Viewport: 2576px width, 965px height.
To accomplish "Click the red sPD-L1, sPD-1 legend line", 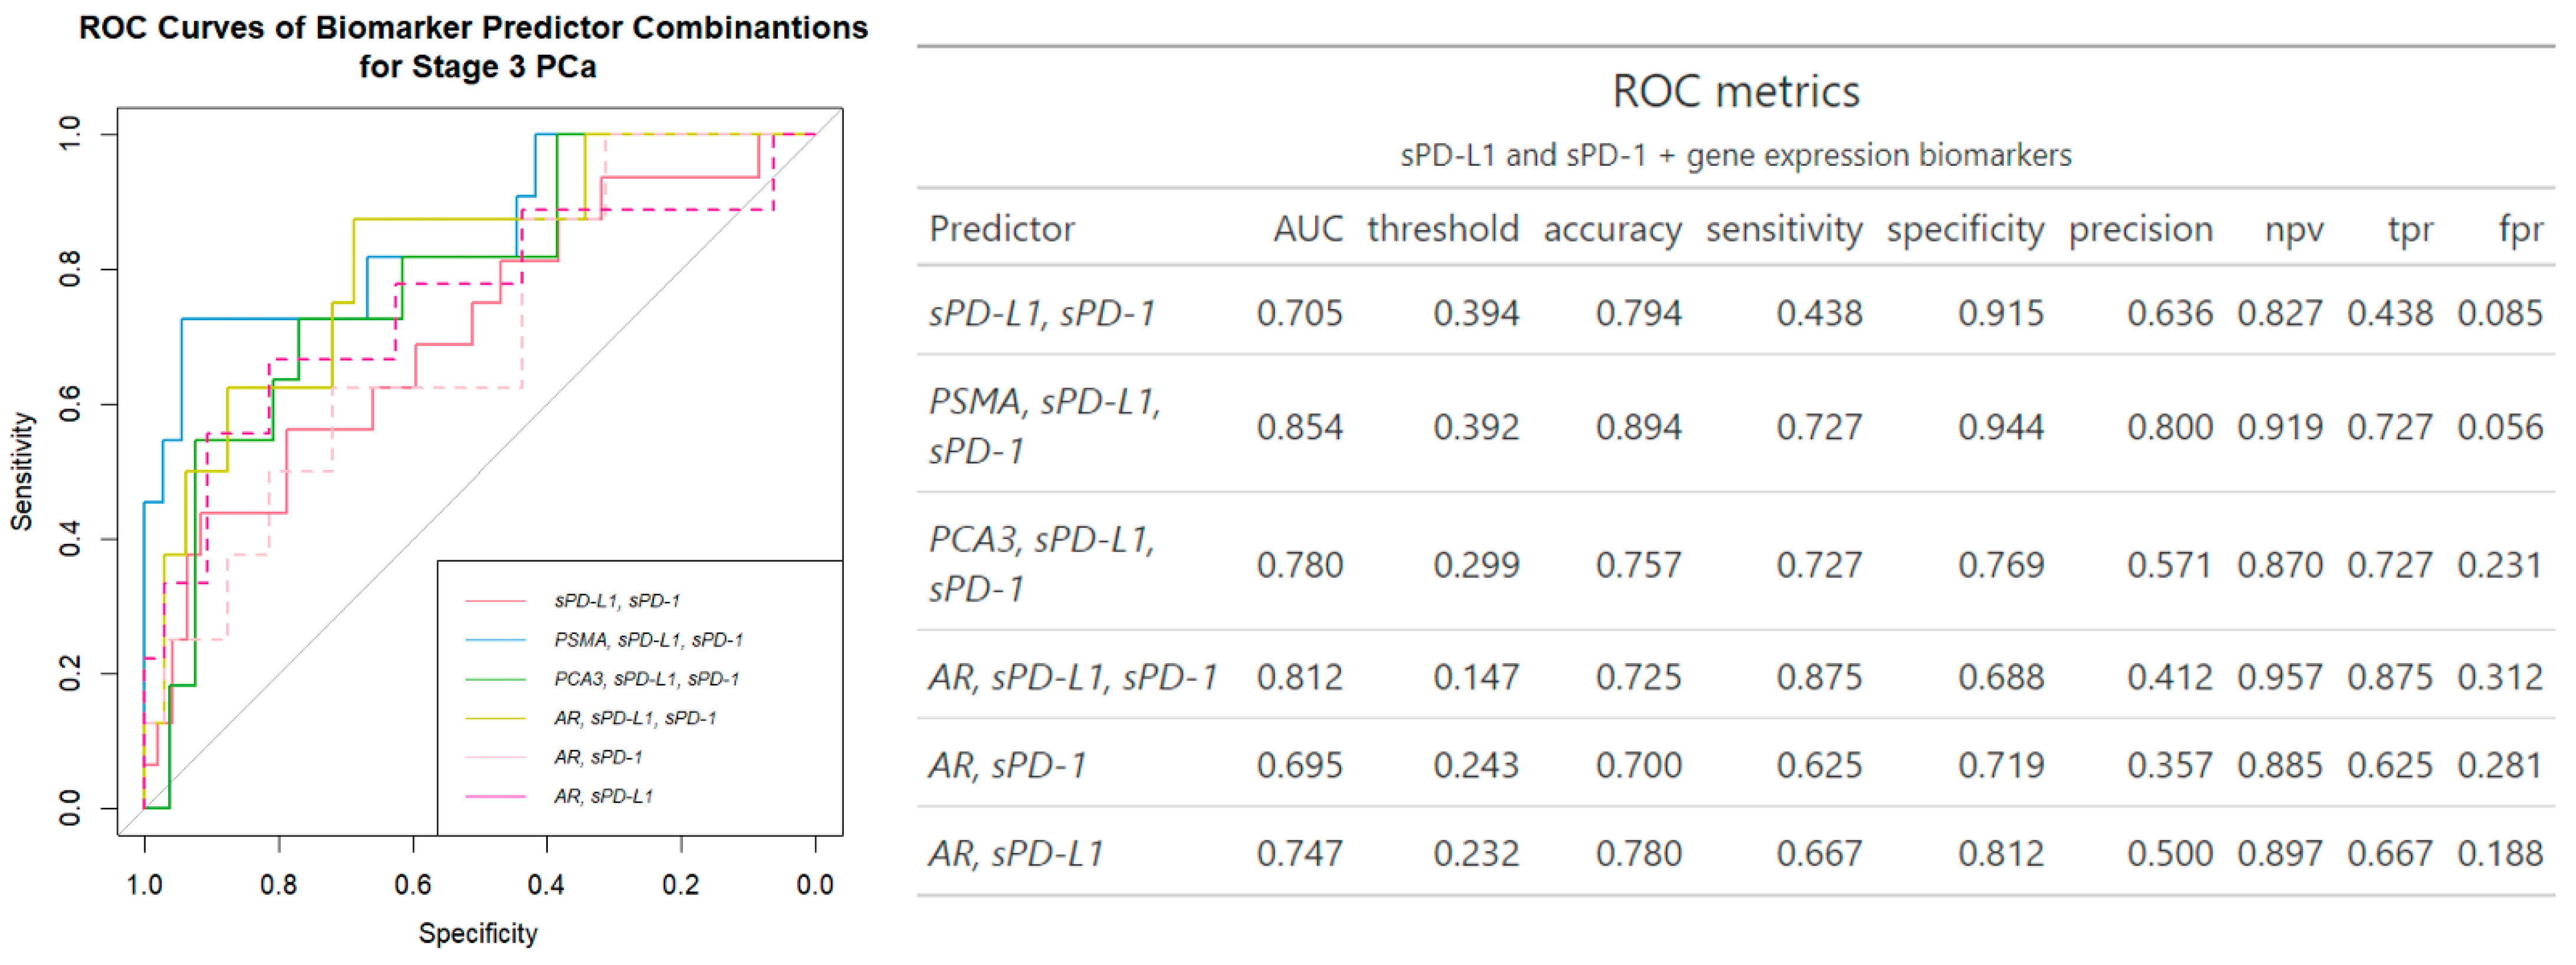I will click(495, 601).
